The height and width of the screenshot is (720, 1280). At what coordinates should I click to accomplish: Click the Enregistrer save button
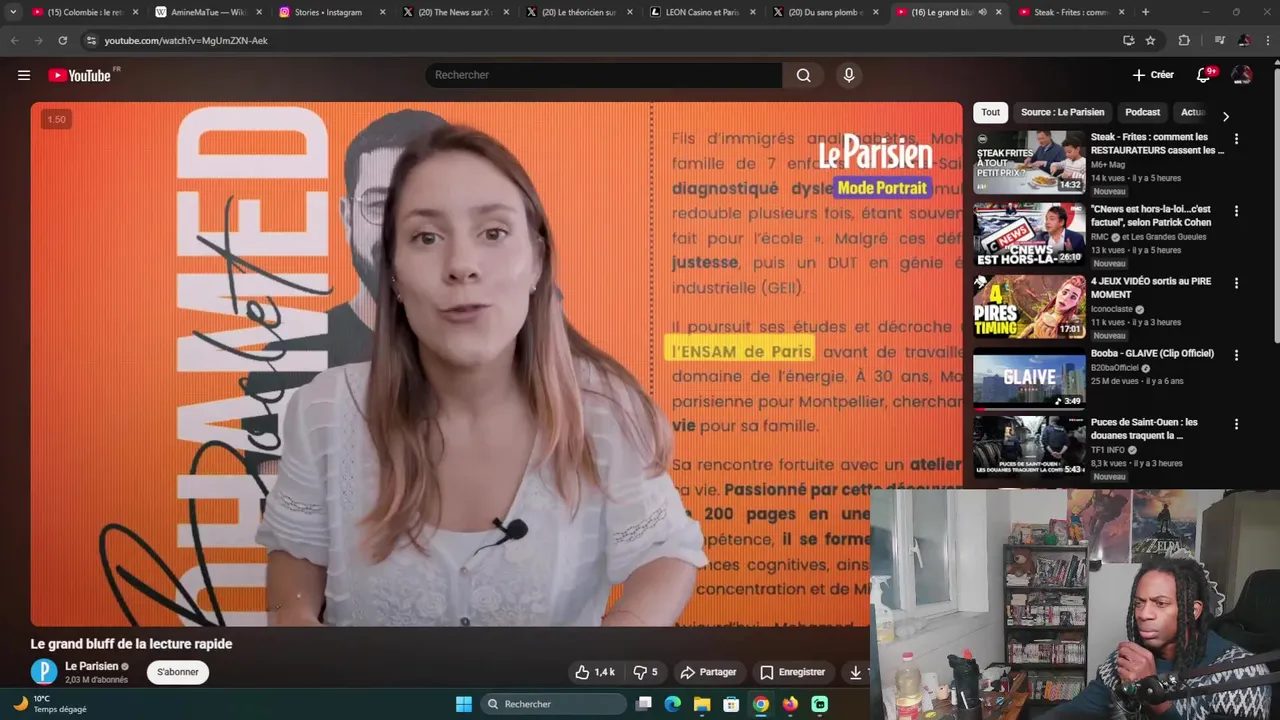[792, 672]
